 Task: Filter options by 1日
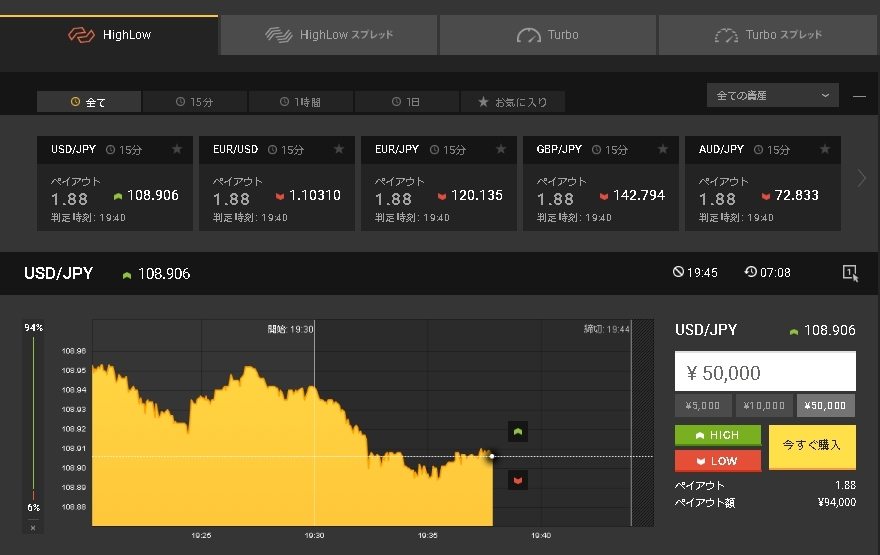click(406, 102)
